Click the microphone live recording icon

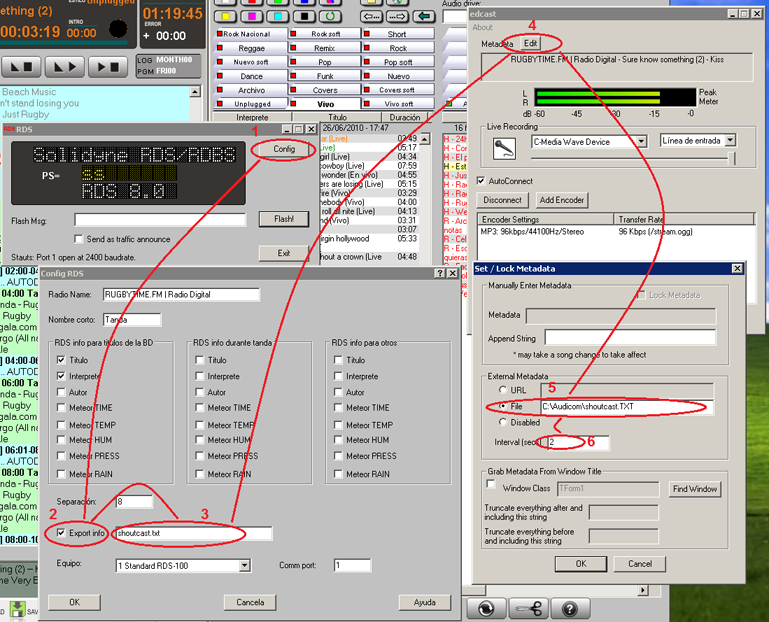coord(504,148)
